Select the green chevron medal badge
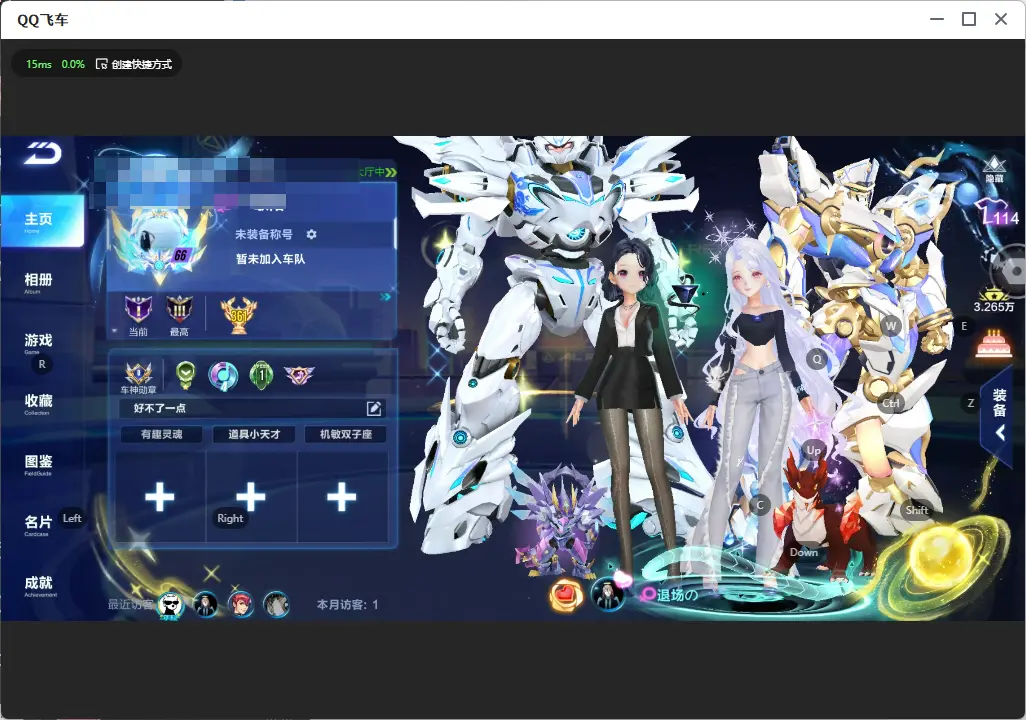The height and width of the screenshot is (720, 1026). 185,375
